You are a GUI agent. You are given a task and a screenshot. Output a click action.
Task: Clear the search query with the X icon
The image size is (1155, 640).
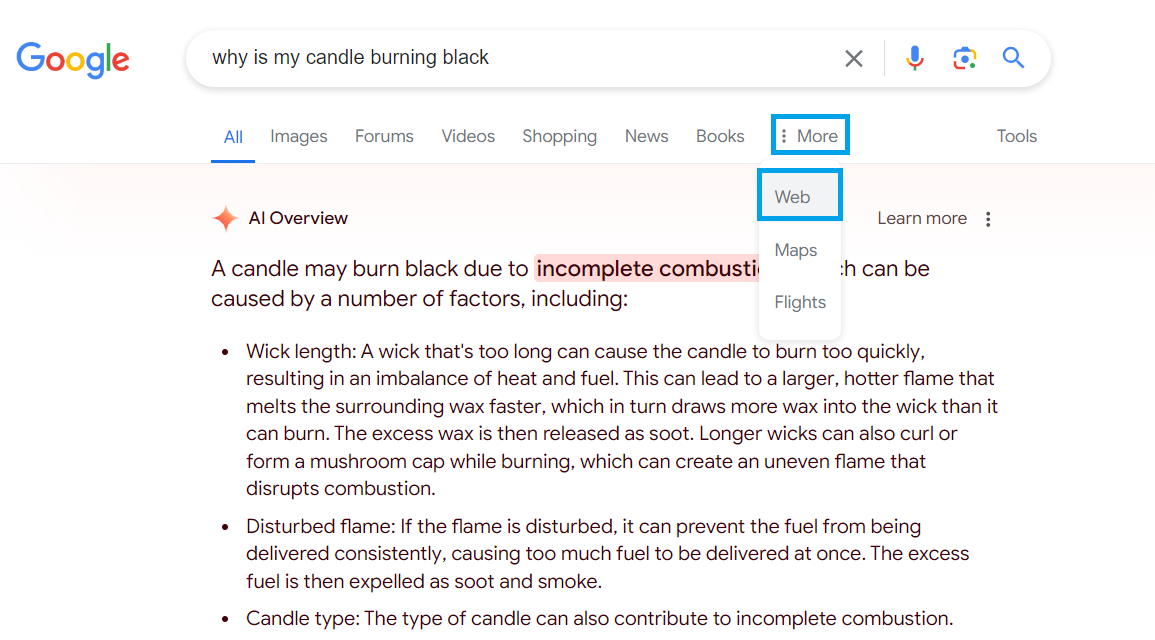click(853, 58)
